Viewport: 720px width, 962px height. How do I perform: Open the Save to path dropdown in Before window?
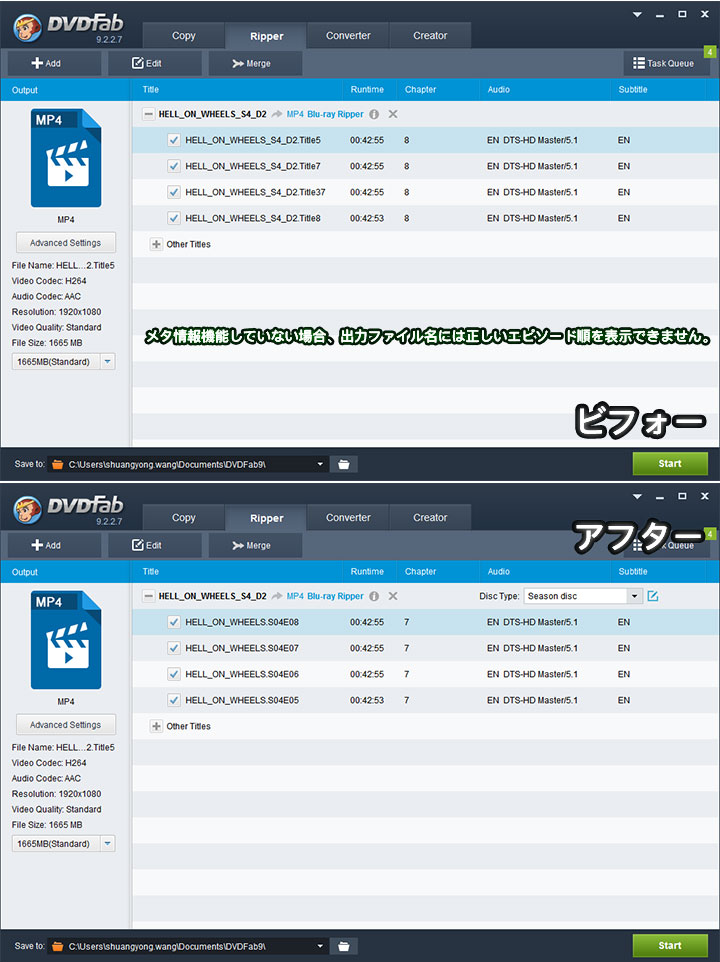320,464
